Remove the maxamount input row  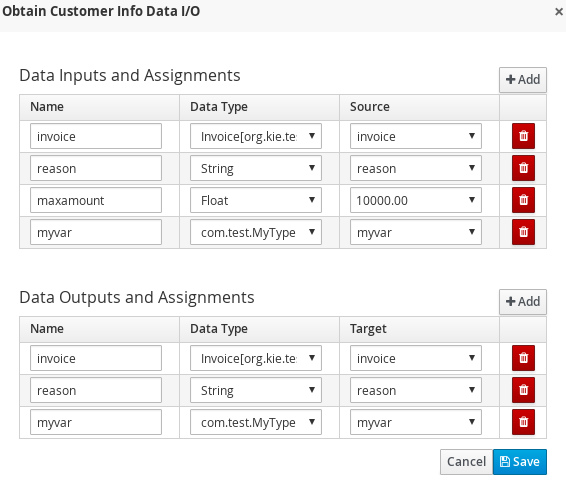click(523, 200)
